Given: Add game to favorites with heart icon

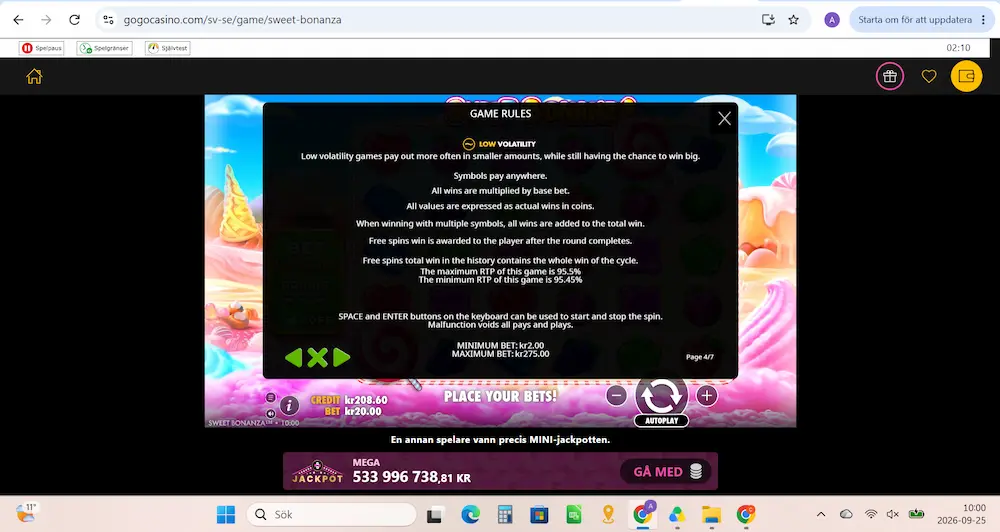Looking at the screenshot, I should (x=929, y=77).
